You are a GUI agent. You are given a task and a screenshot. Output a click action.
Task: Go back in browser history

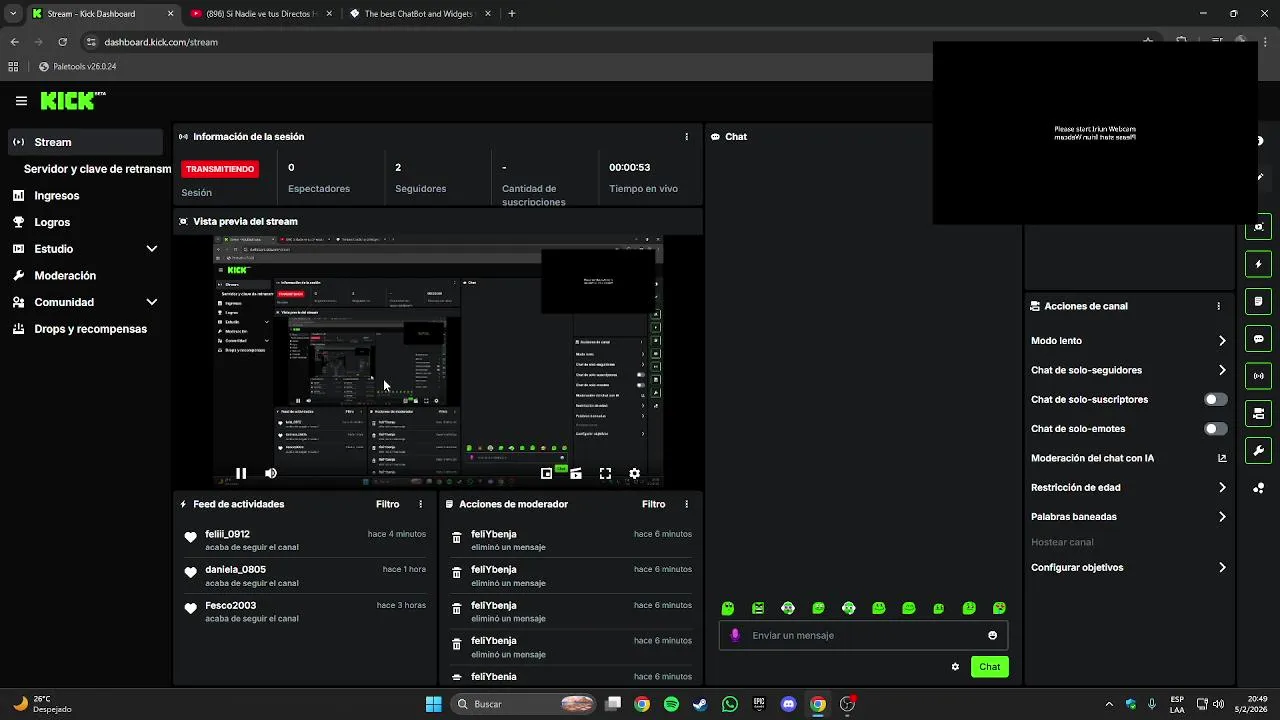click(14, 42)
